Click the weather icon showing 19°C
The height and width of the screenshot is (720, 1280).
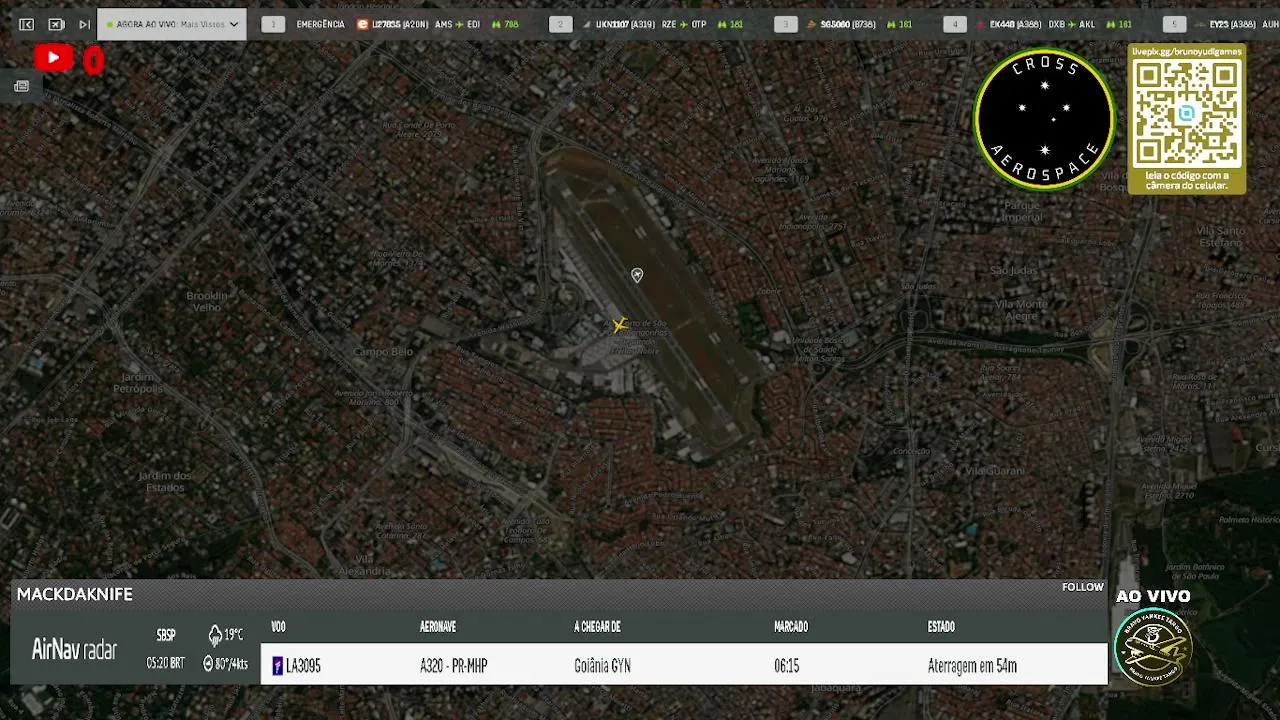coord(215,635)
